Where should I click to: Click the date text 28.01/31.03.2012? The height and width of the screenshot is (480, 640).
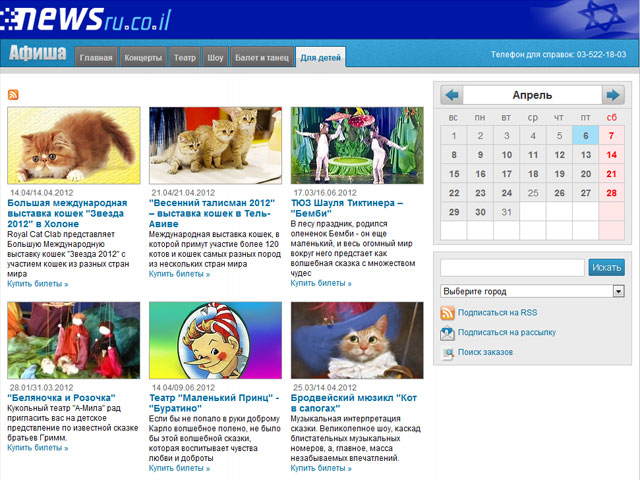(x=42, y=387)
